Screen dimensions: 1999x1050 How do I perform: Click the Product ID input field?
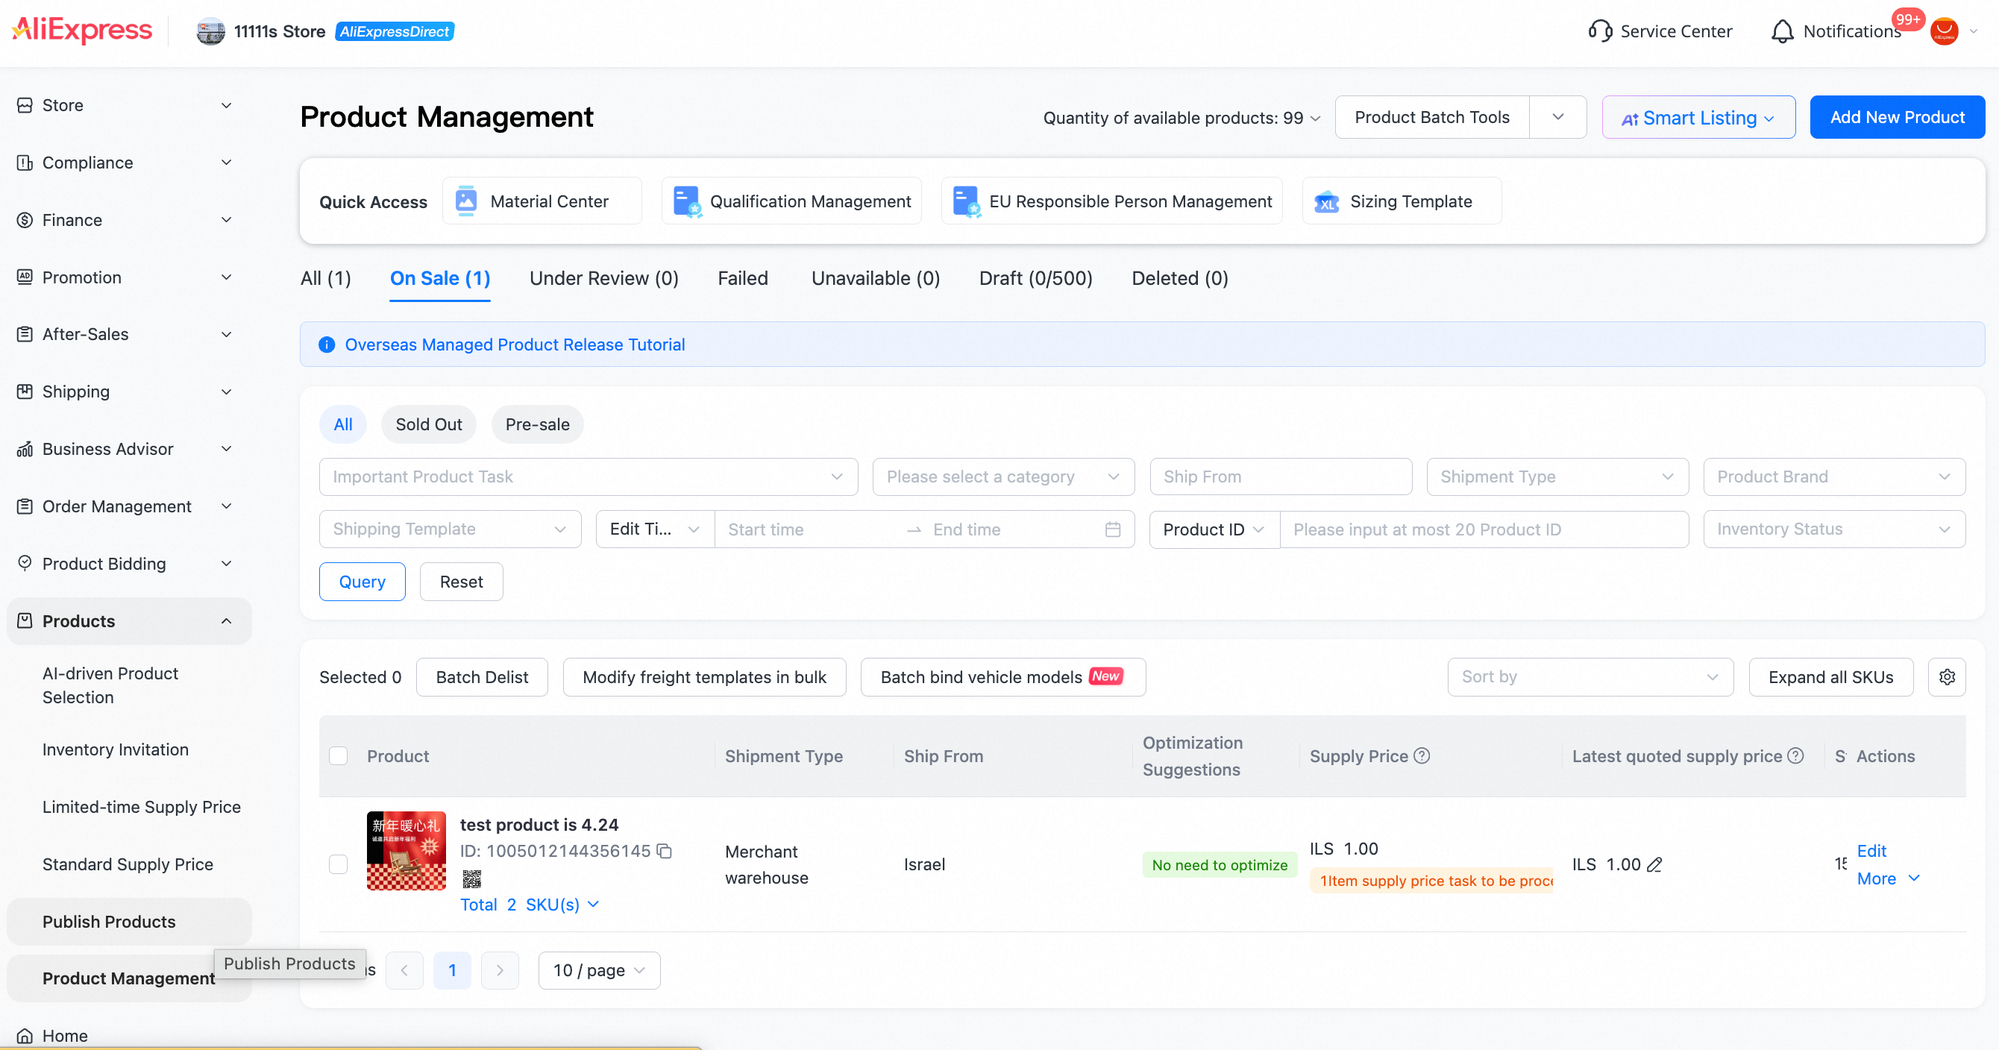pos(1484,529)
